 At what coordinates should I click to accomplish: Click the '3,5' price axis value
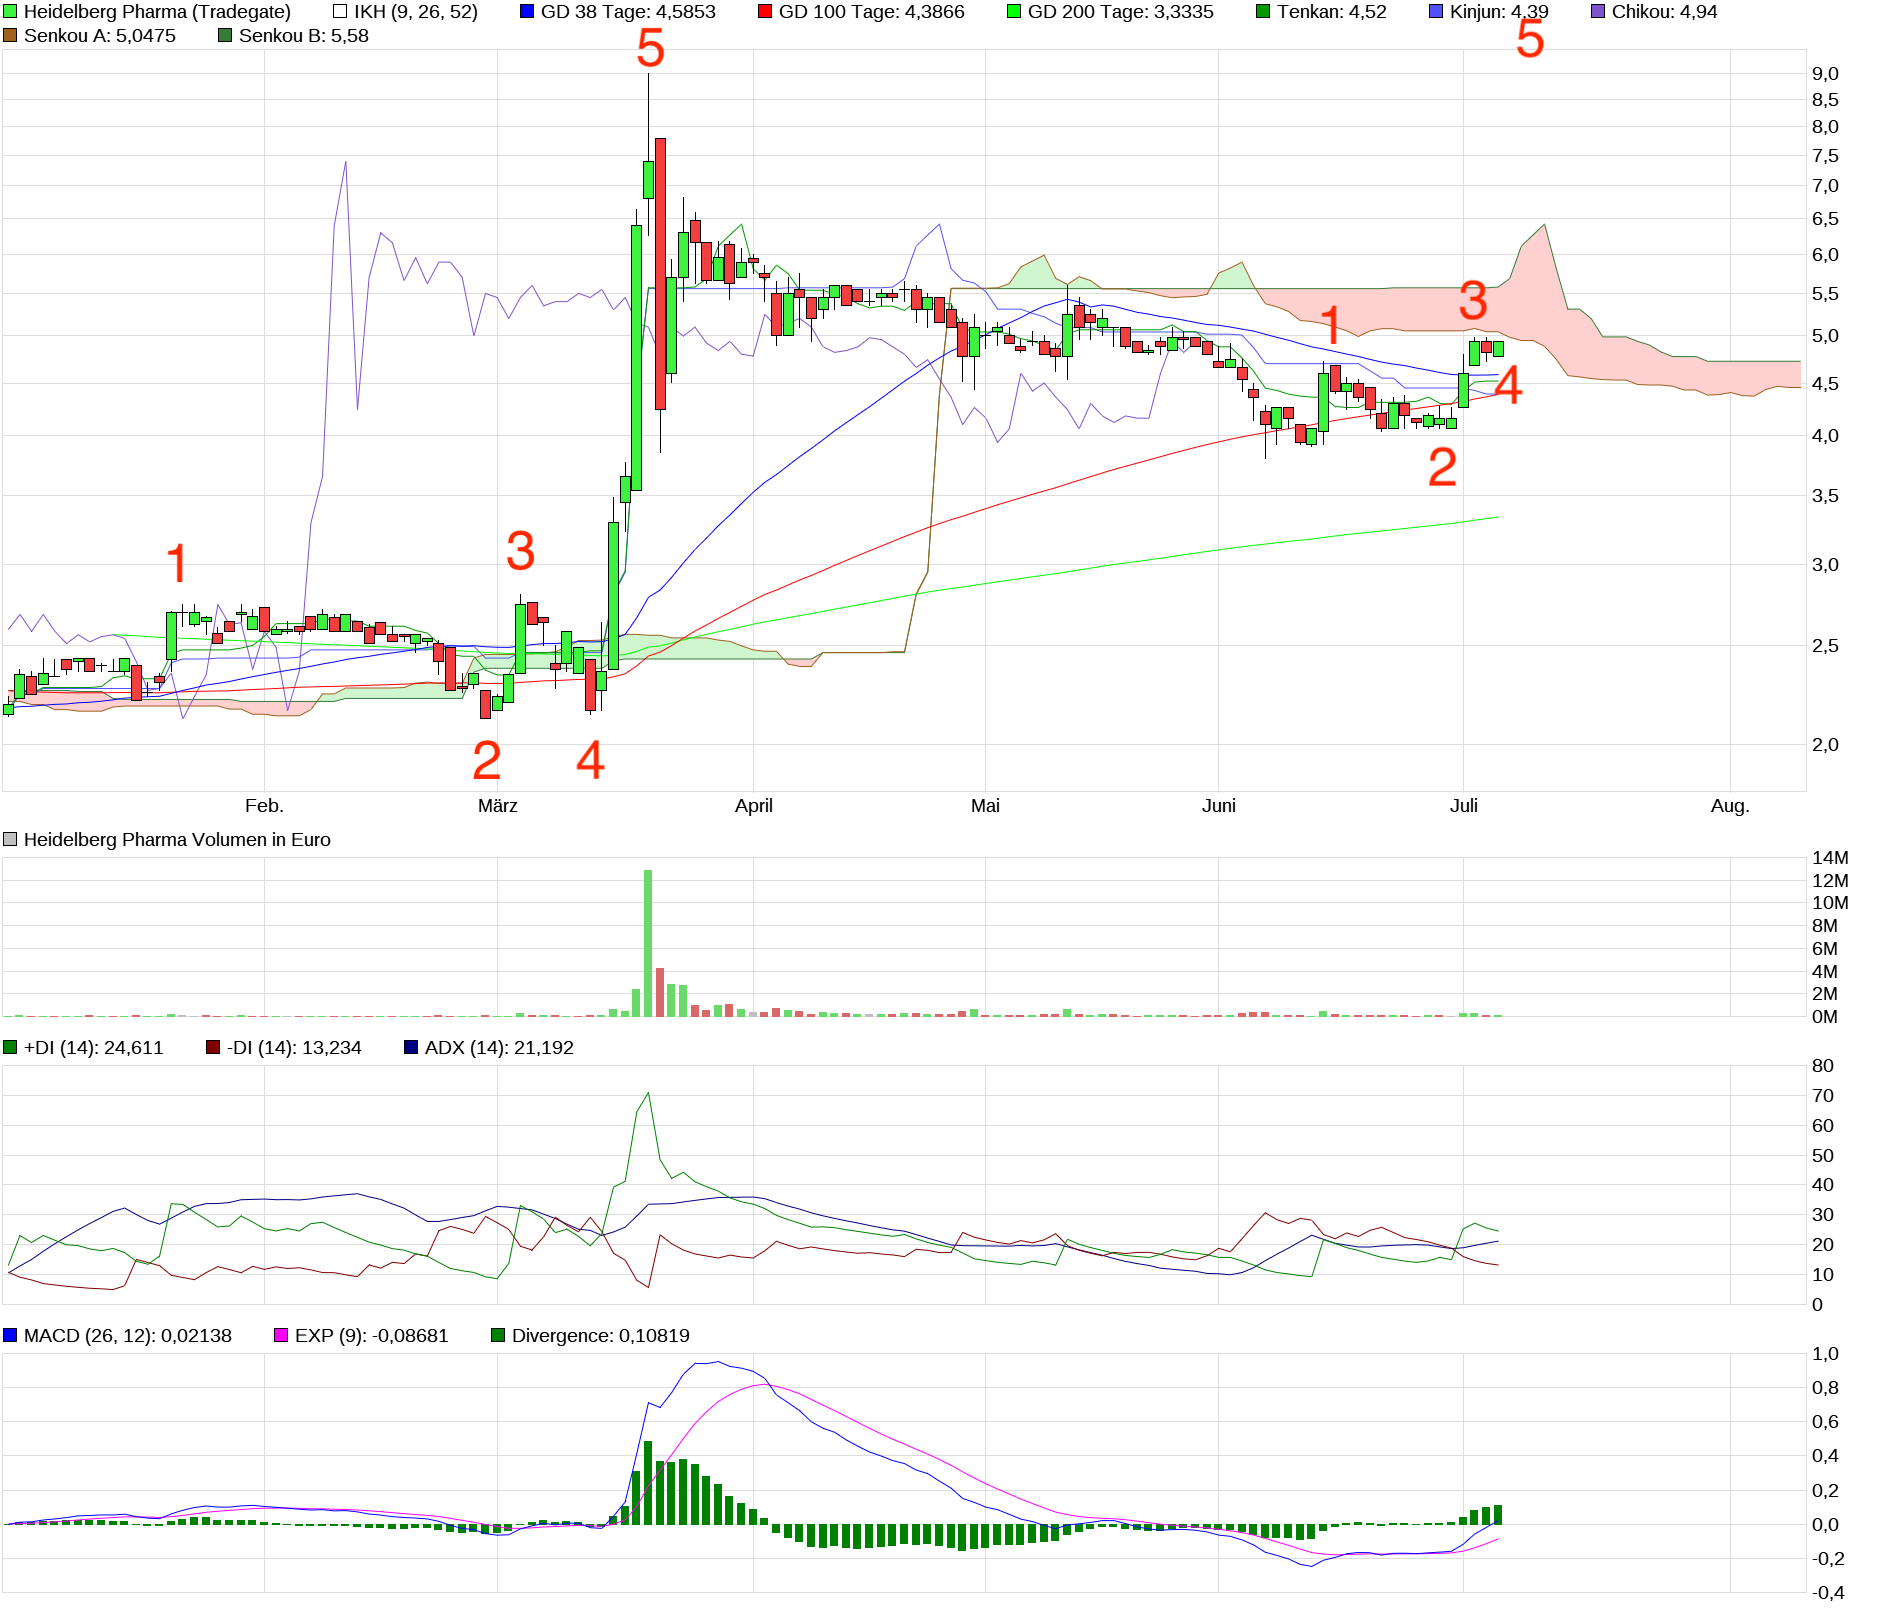[x=1825, y=496]
